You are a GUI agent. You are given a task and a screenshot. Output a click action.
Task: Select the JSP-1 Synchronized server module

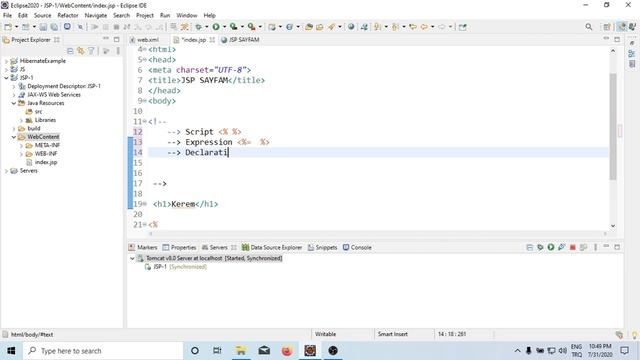[x=180, y=267]
